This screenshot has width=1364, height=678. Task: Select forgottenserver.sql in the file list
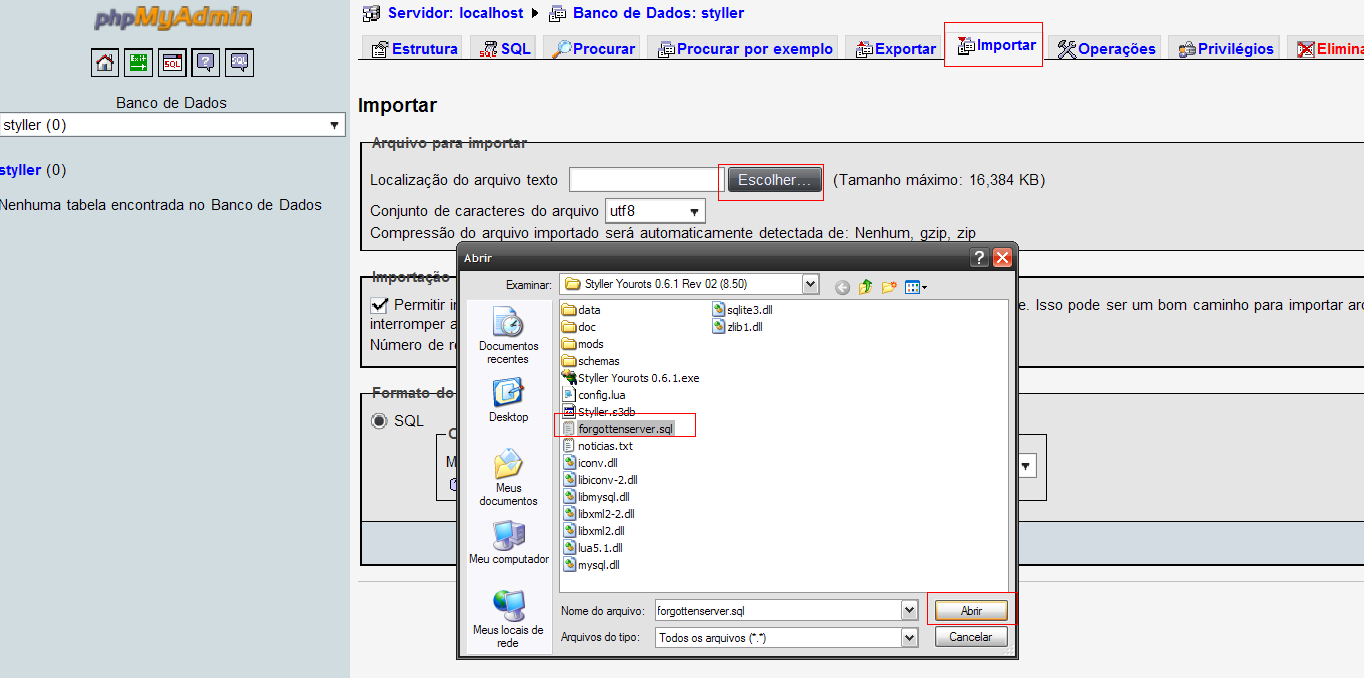click(x=617, y=429)
